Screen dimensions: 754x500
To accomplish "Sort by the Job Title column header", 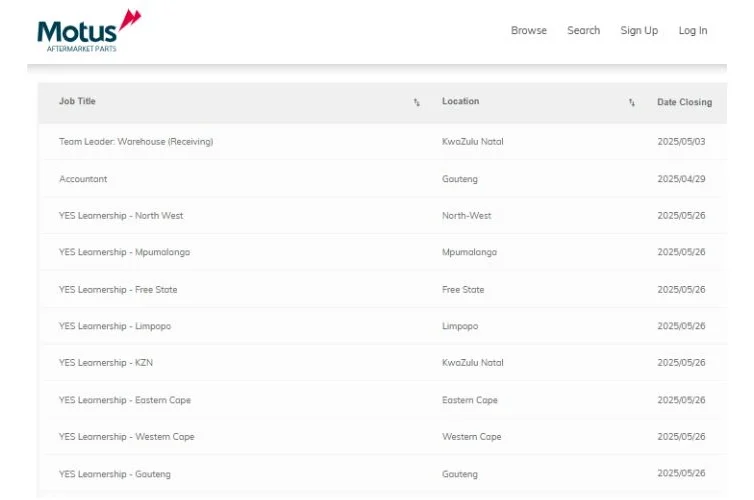I will click(x=78, y=102).
